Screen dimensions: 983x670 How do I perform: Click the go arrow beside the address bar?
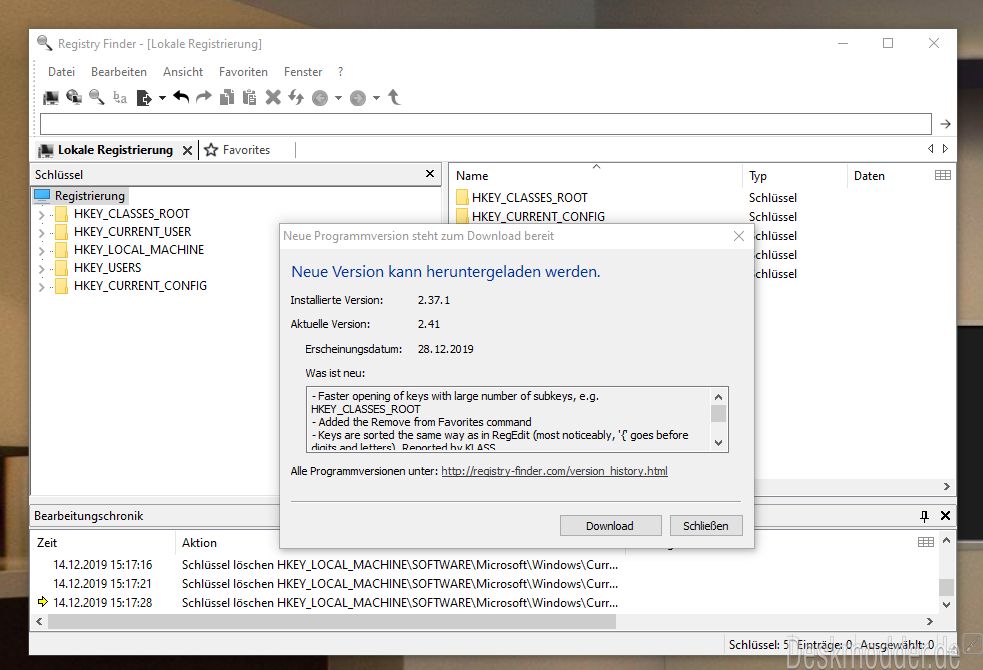[x=945, y=124]
